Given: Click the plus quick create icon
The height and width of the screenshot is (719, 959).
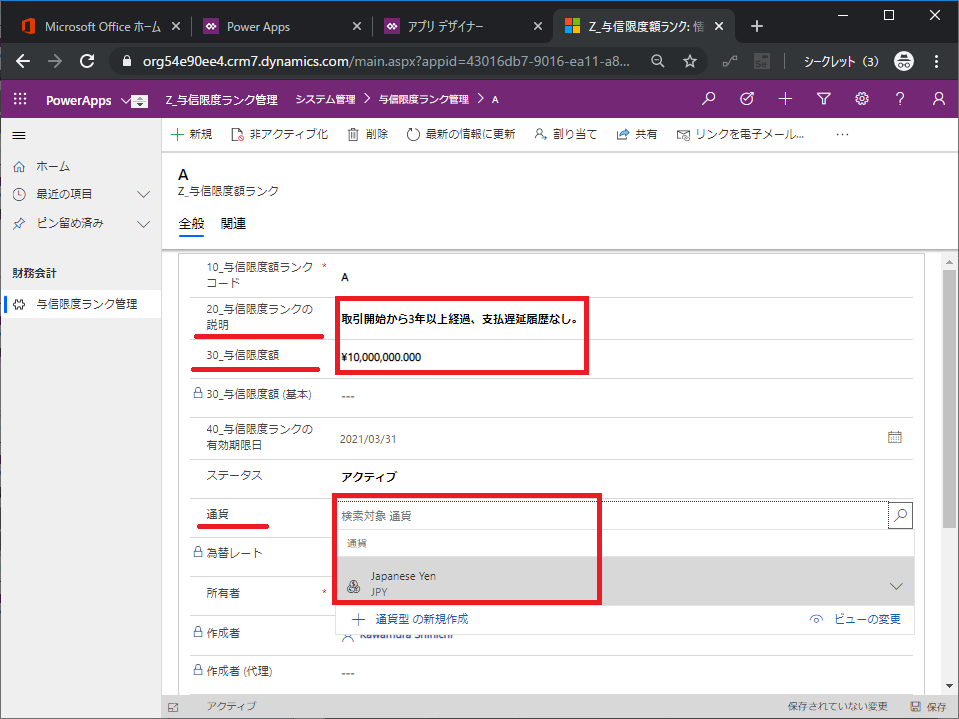Looking at the screenshot, I should [785, 99].
